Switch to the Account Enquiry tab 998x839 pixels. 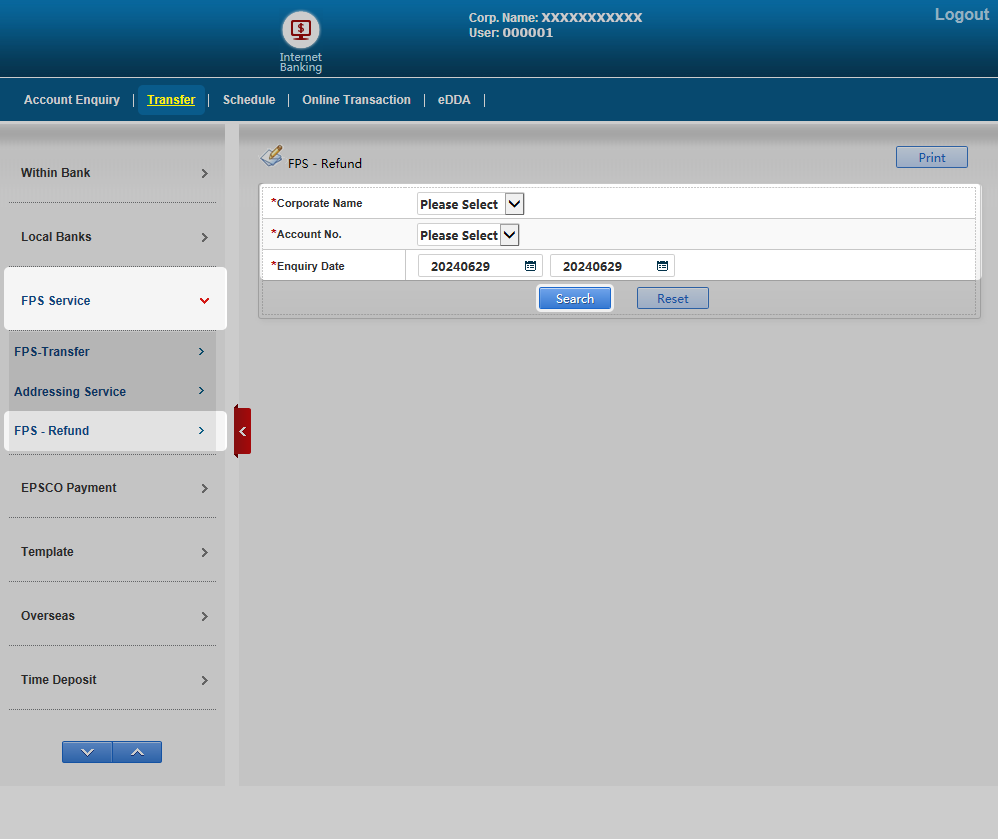(x=72, y=100)
